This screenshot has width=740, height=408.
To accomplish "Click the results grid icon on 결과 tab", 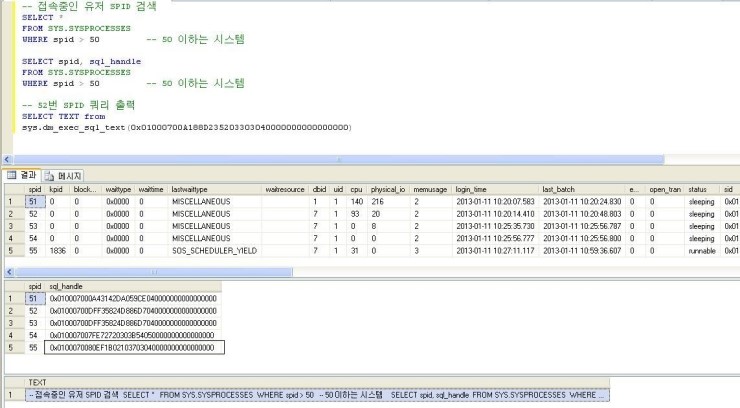I will (x=13, y=175).
